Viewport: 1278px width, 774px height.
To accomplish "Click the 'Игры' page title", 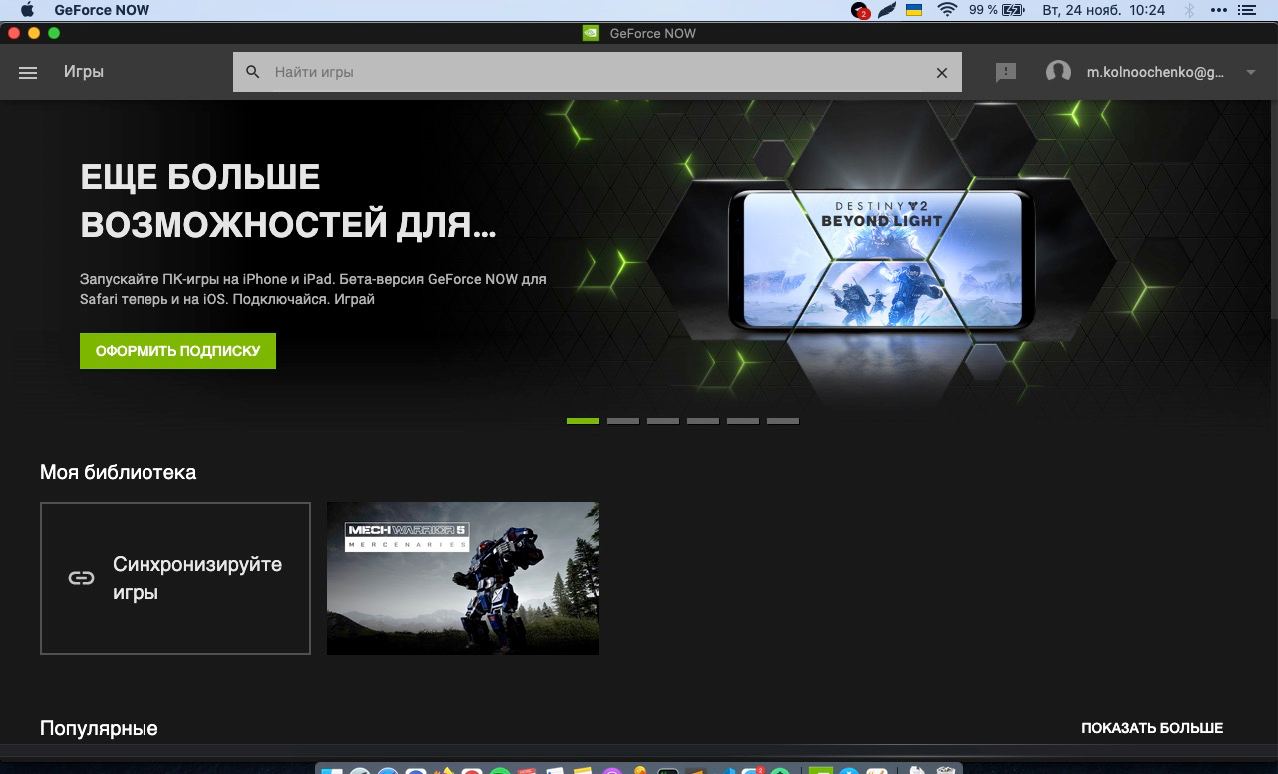I will coord(84,72).
